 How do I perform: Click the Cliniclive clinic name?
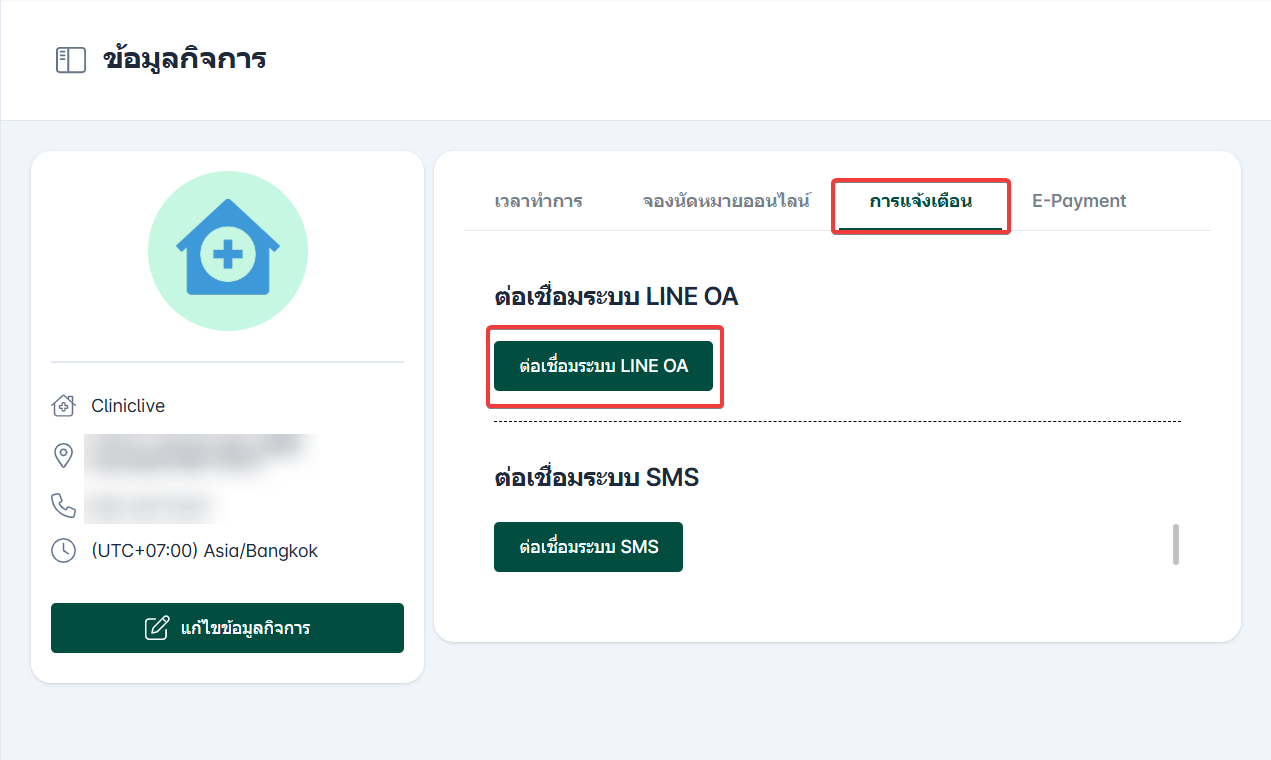[128, 406]
